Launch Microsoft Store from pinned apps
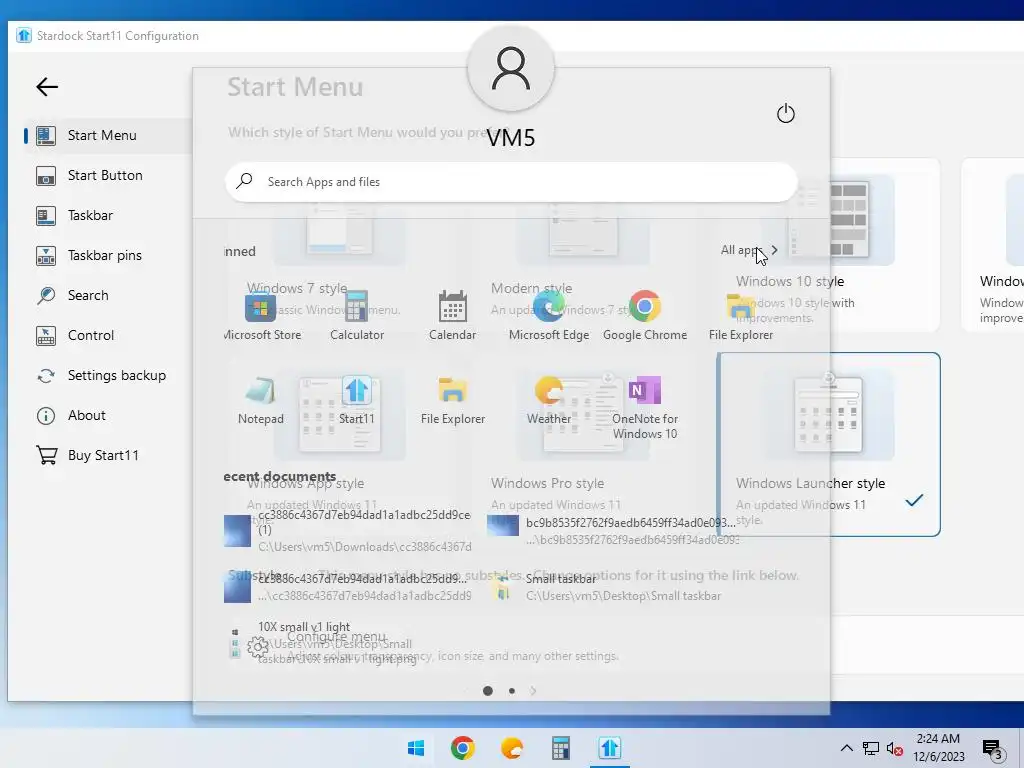Viewport: 1024px width, 768px height. (x=261, y=317)
